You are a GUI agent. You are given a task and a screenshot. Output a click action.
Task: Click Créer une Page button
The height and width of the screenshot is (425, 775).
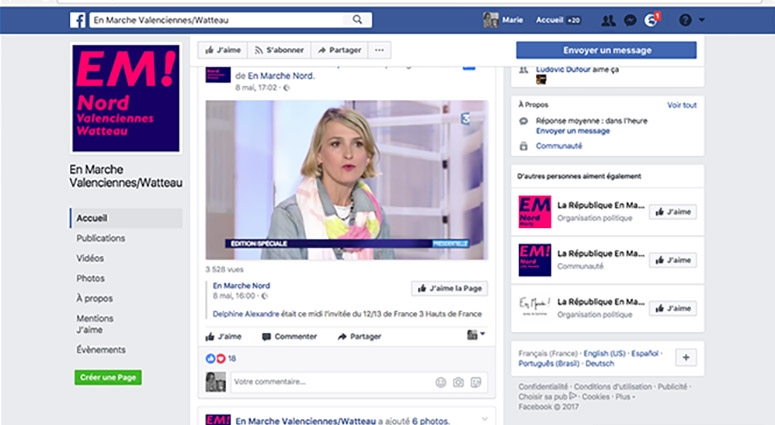108,378
